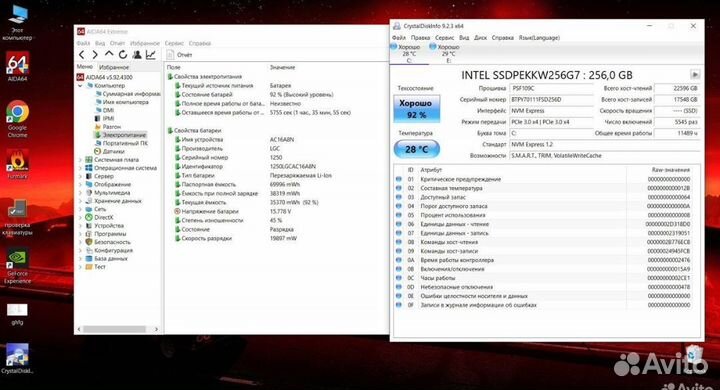The image size is (720, 390).
Task: Open AIDA64 desktop shortcut icon
Action: click(17, 63)
